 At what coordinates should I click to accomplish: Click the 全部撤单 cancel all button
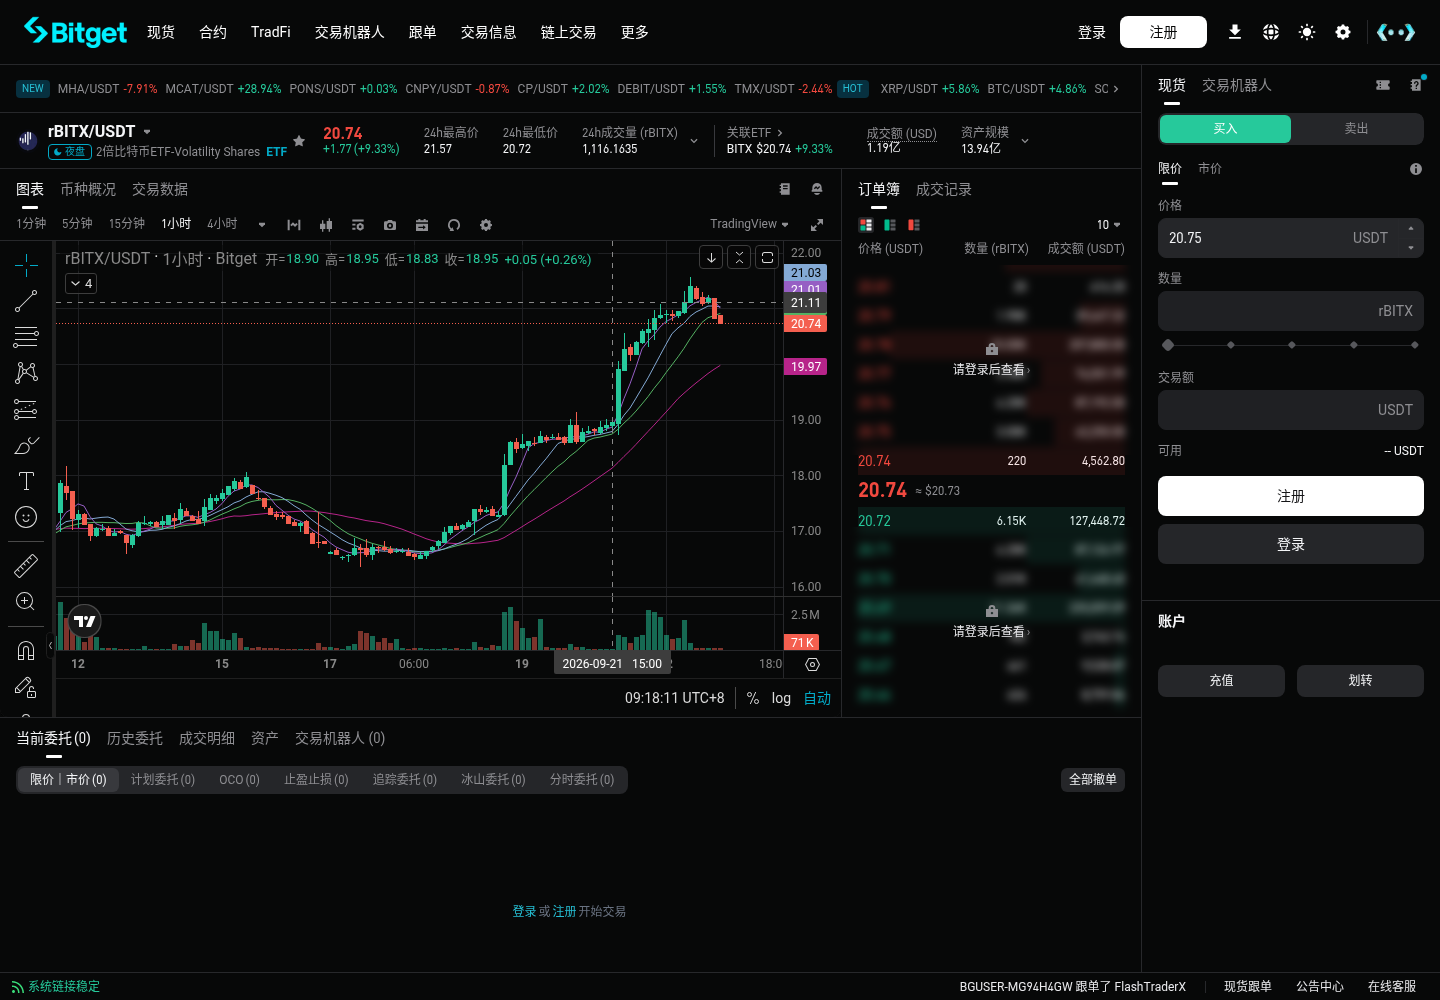tap(1093, 780)
